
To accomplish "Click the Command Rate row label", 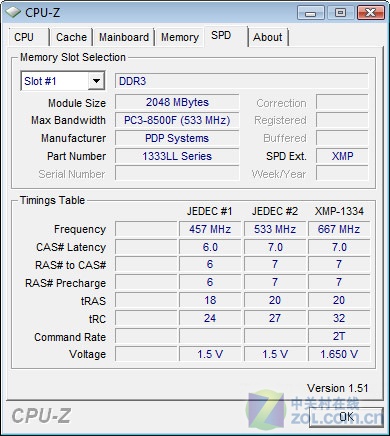I will tap(70, 337).
